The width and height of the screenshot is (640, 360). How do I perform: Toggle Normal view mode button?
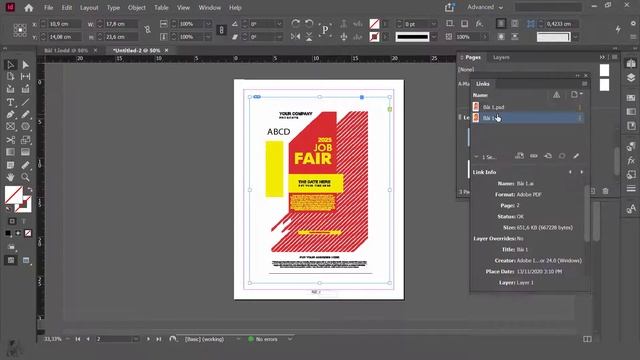[11, 260]
